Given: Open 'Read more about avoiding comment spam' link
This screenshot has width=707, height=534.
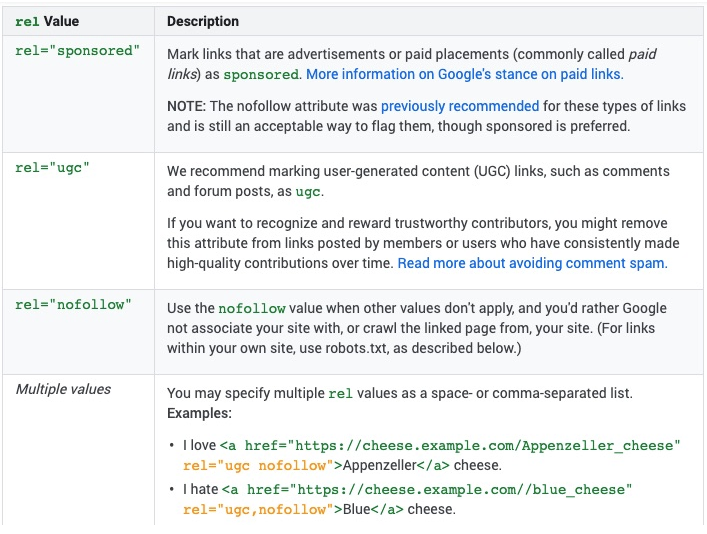Looking at the screenshot, I should tap(532, 264).
